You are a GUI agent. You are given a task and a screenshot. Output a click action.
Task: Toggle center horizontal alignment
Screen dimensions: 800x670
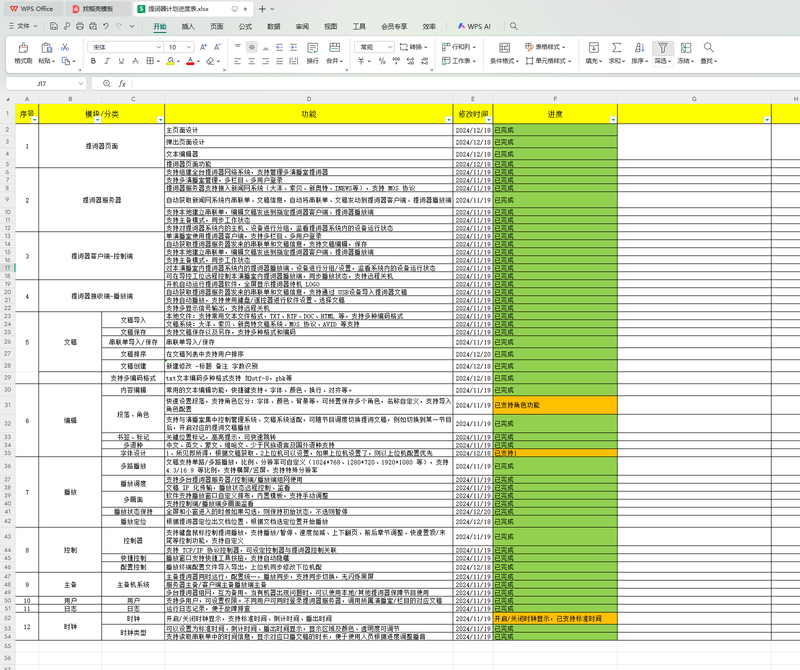point(252,61)
